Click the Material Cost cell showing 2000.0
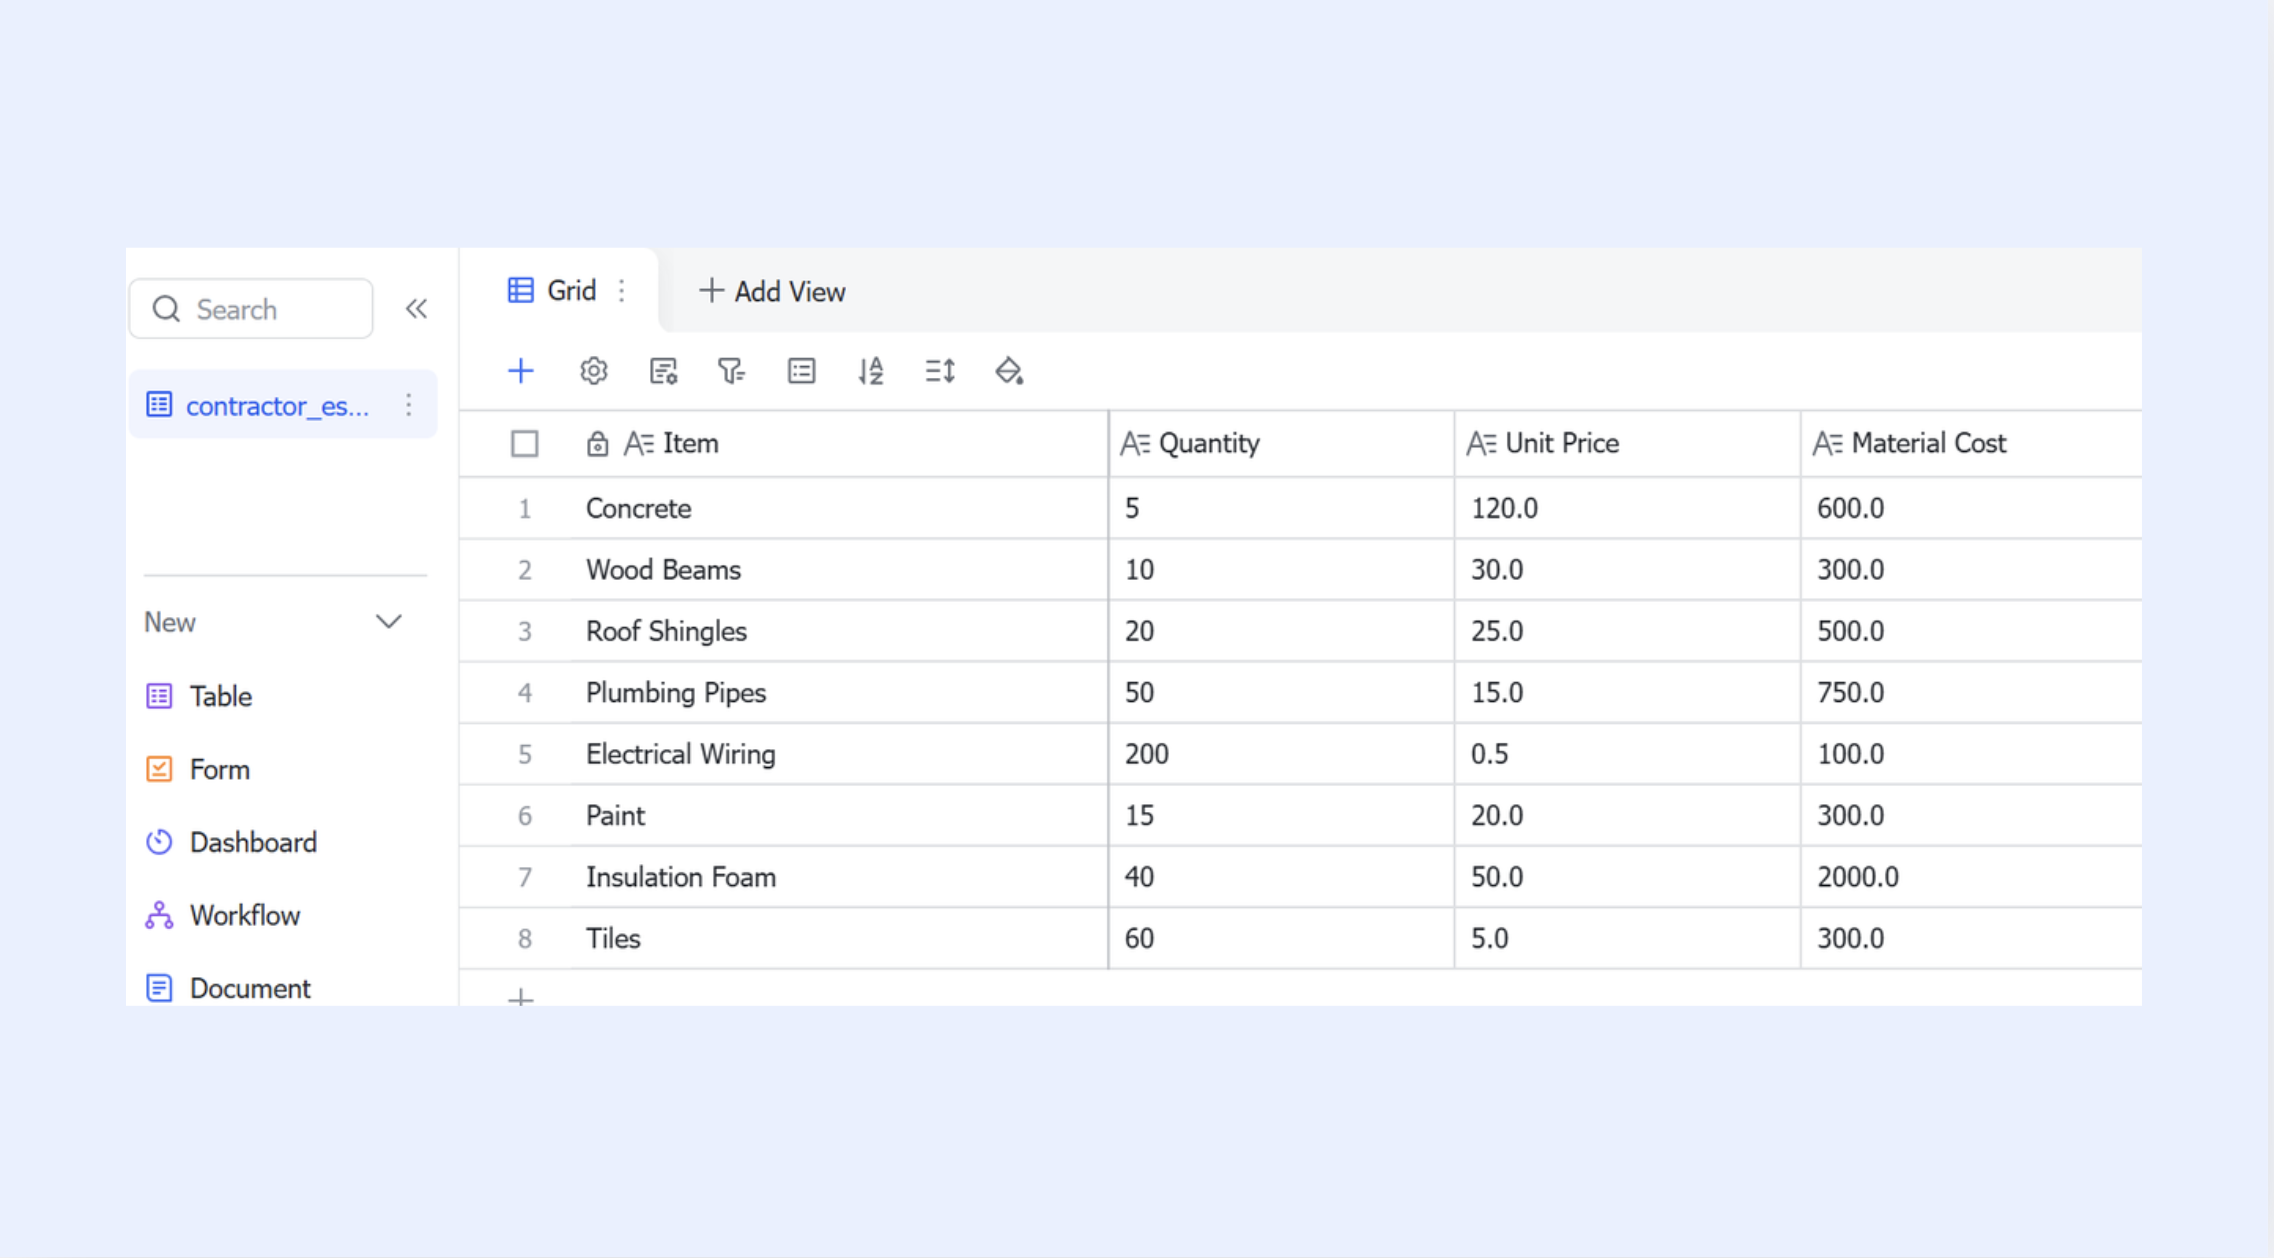The height and width of the screenshot is (1258, 2274). [x=1971, y=877]
